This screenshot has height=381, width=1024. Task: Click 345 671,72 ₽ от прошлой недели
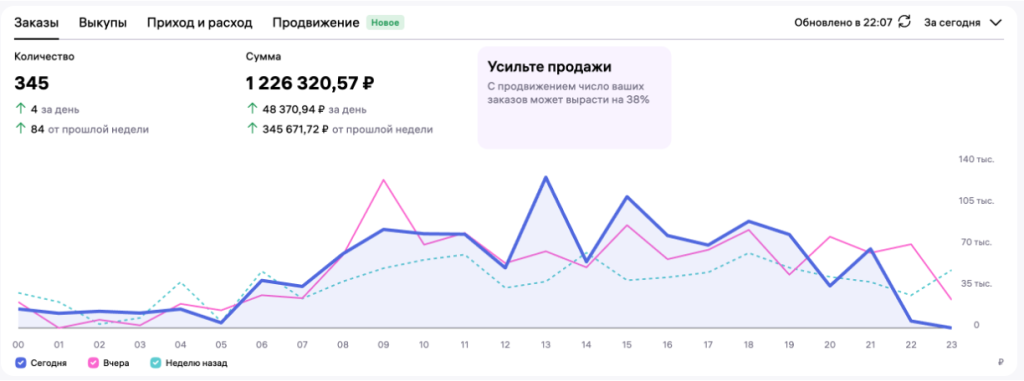(x=340, y=129)
